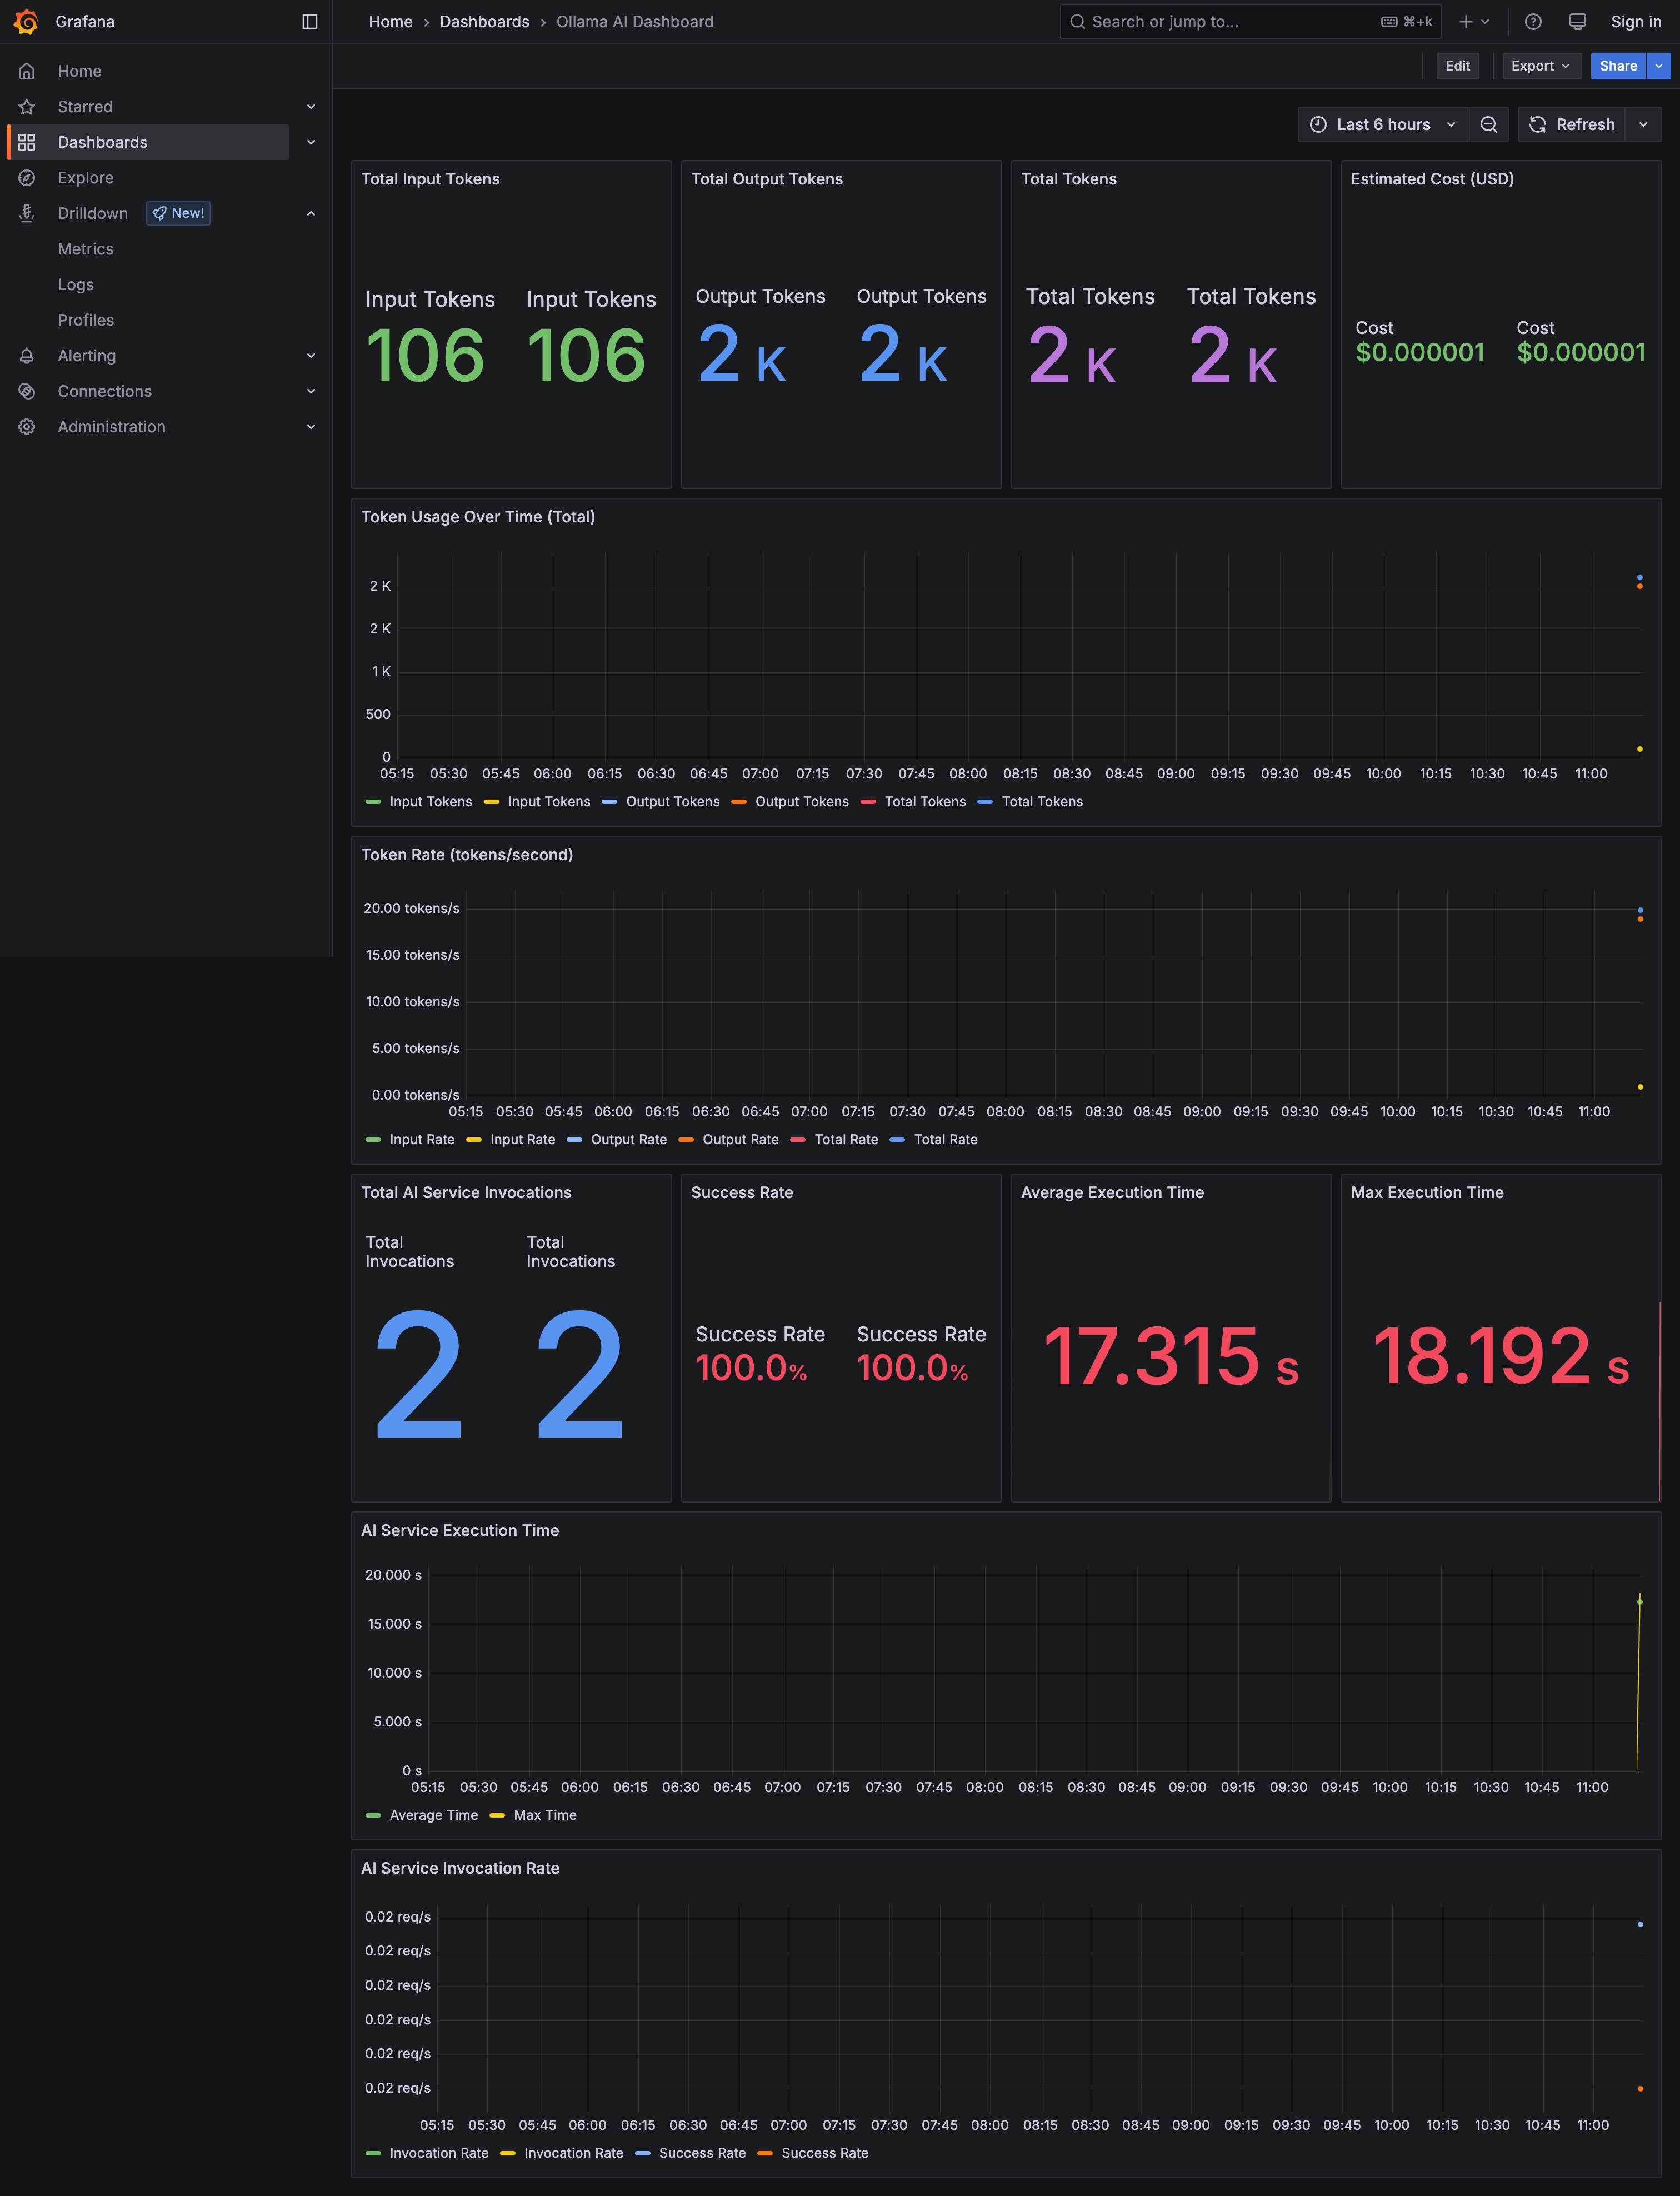
Task: Toggle the sidebar dock menu icon
Action: [x=310, y=21]
